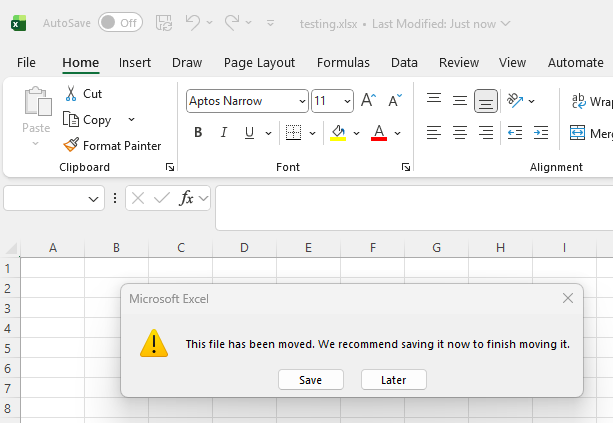Click Increase Font Size icon
The image size is (613, 423).
pos(368,100)
